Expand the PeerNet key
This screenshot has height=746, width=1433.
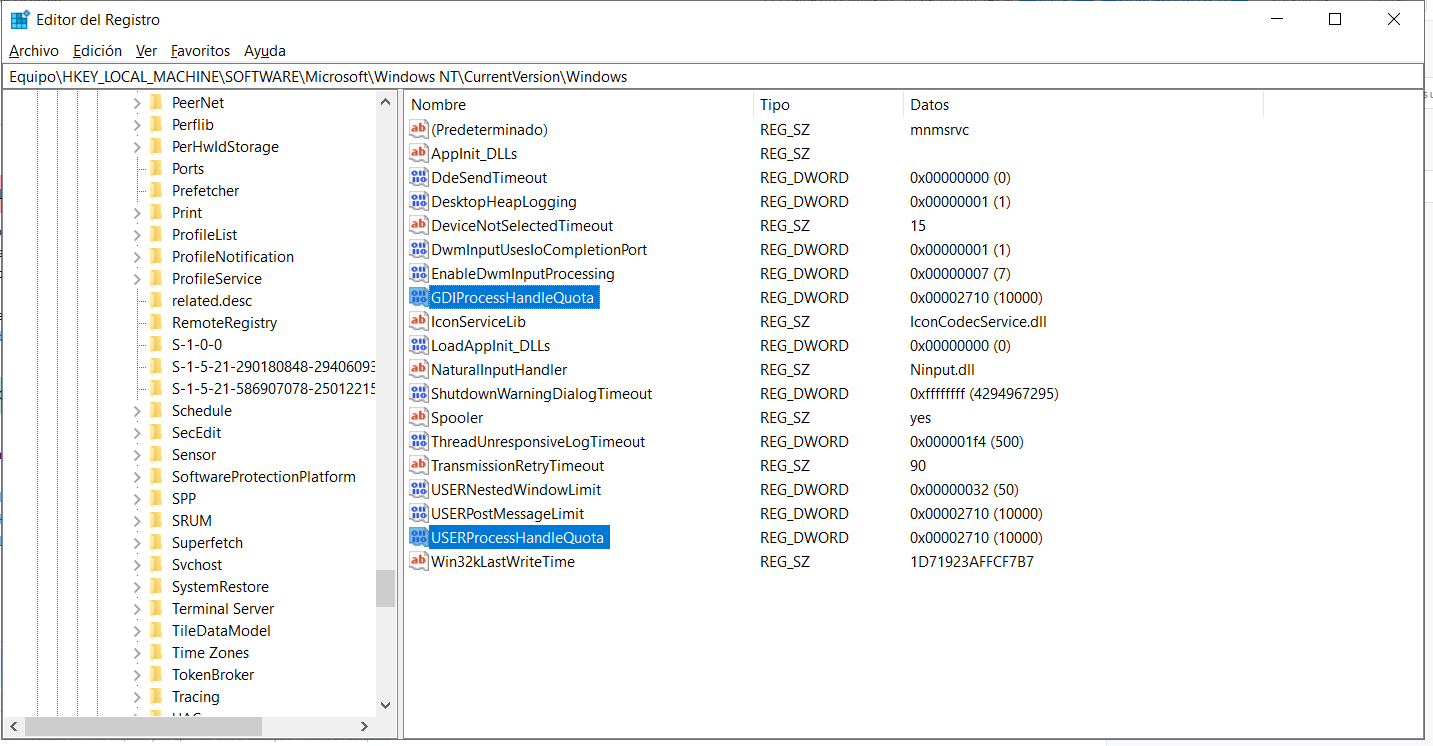[x=137, y=102]
